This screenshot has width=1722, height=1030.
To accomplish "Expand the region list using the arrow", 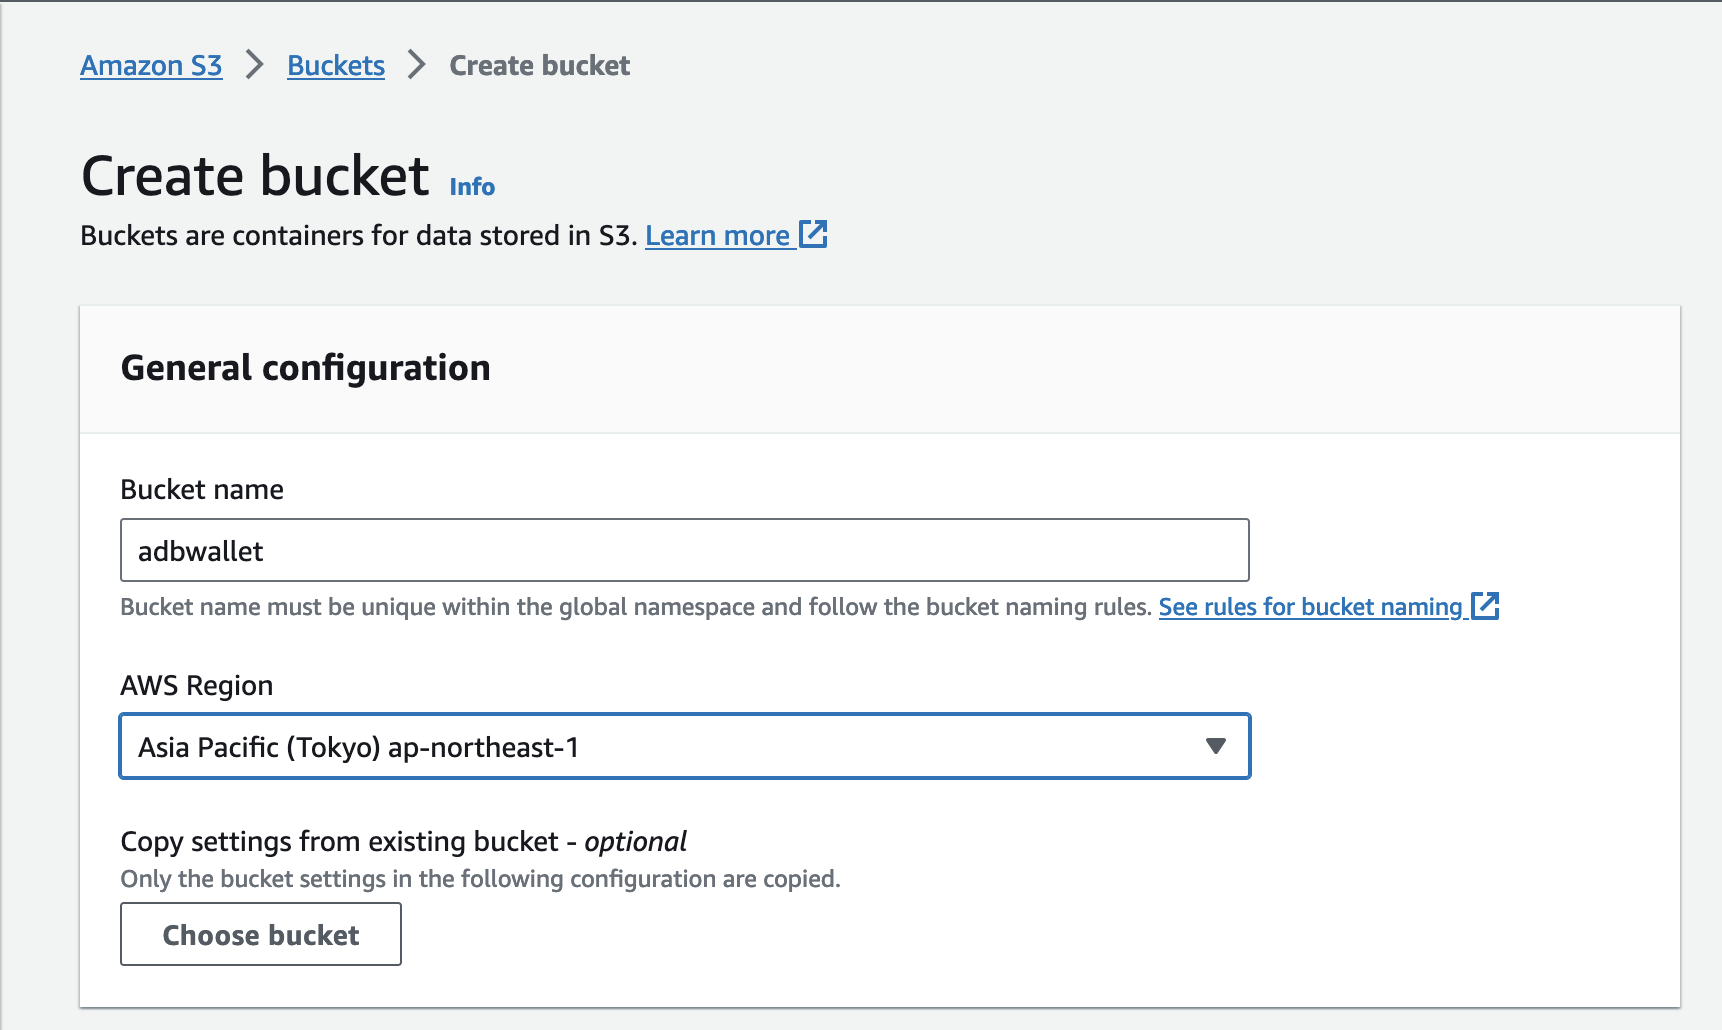I will (x=1216, y=746).
